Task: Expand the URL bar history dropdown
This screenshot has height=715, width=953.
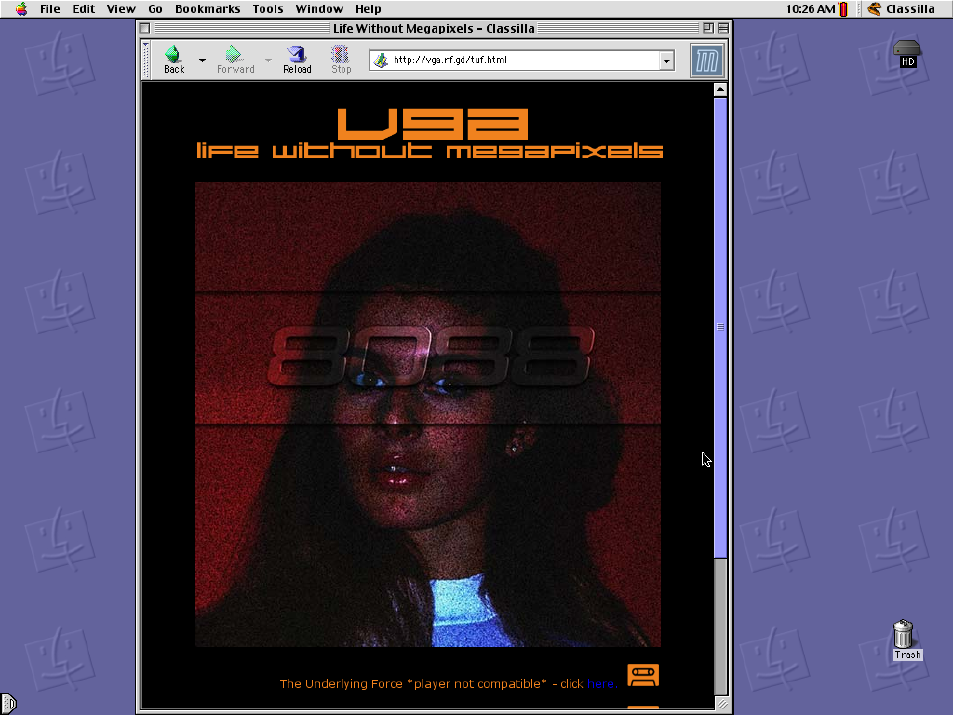Action: pos(667,60)
